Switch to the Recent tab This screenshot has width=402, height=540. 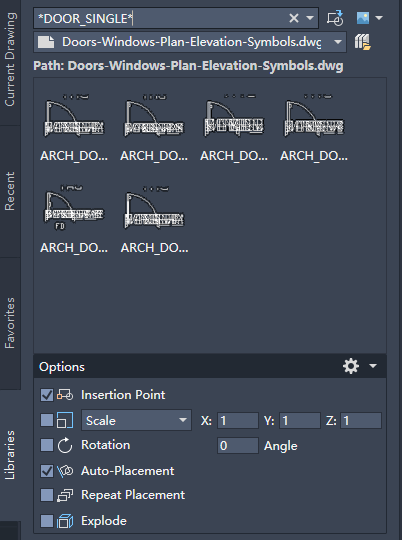(10, 191)
